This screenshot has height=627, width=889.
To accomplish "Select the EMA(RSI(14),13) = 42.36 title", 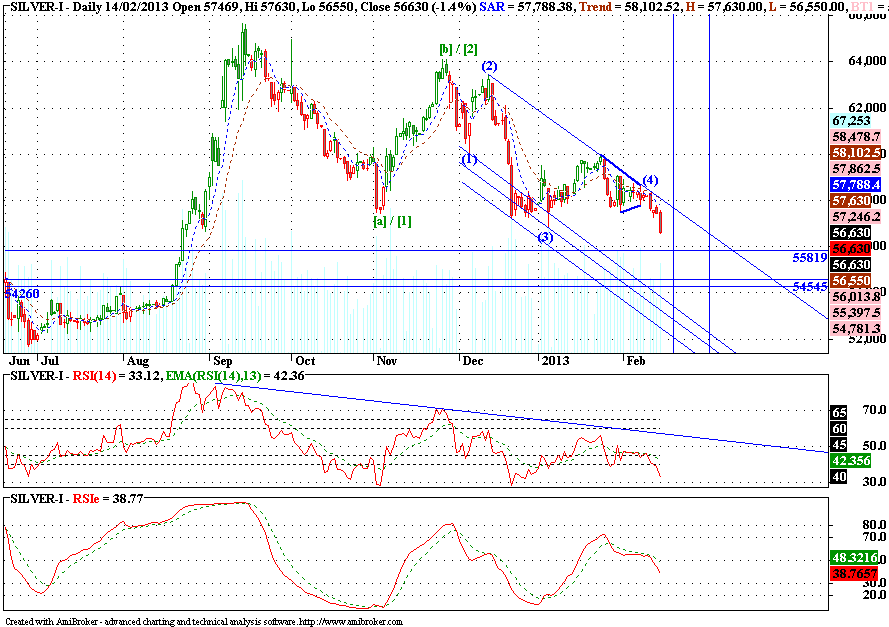I will (x=235, y=375).
